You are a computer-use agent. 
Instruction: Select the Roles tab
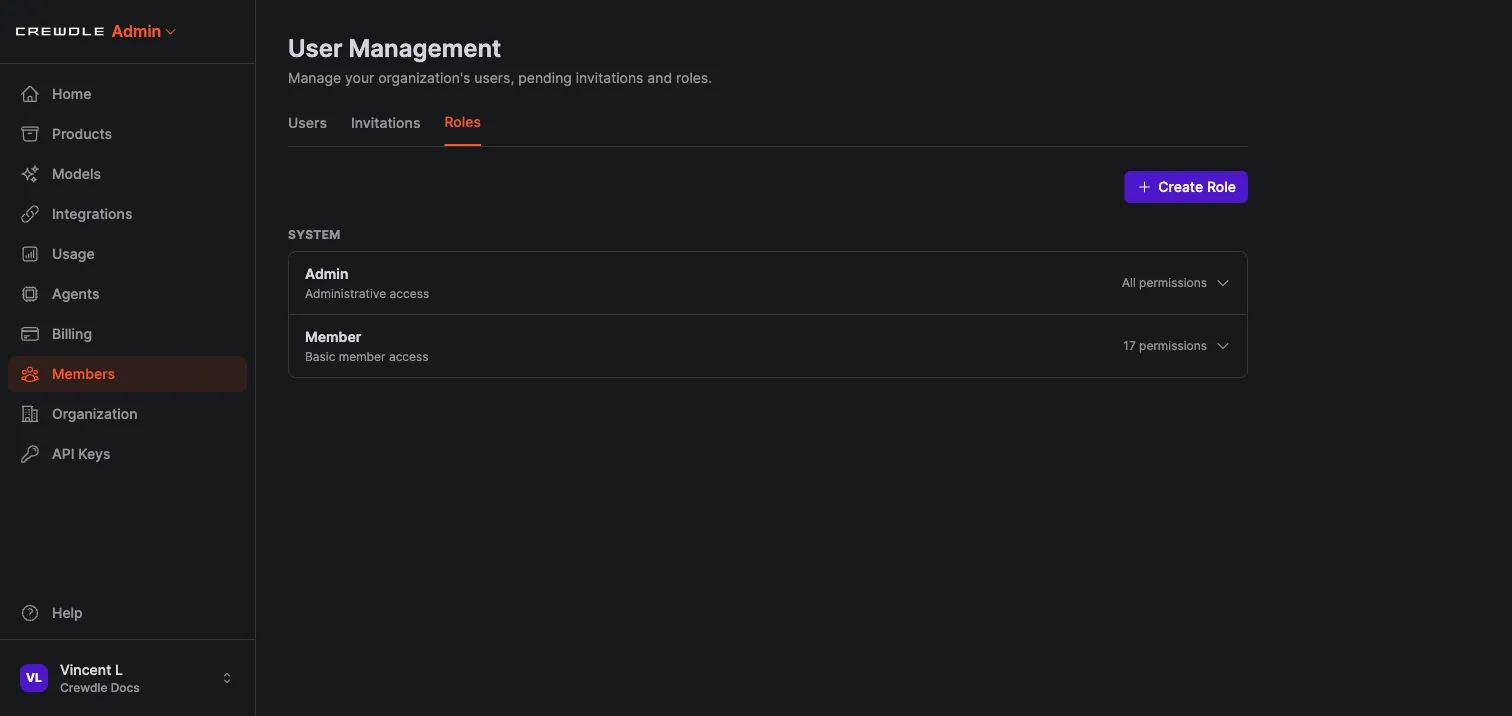point(462,122)
